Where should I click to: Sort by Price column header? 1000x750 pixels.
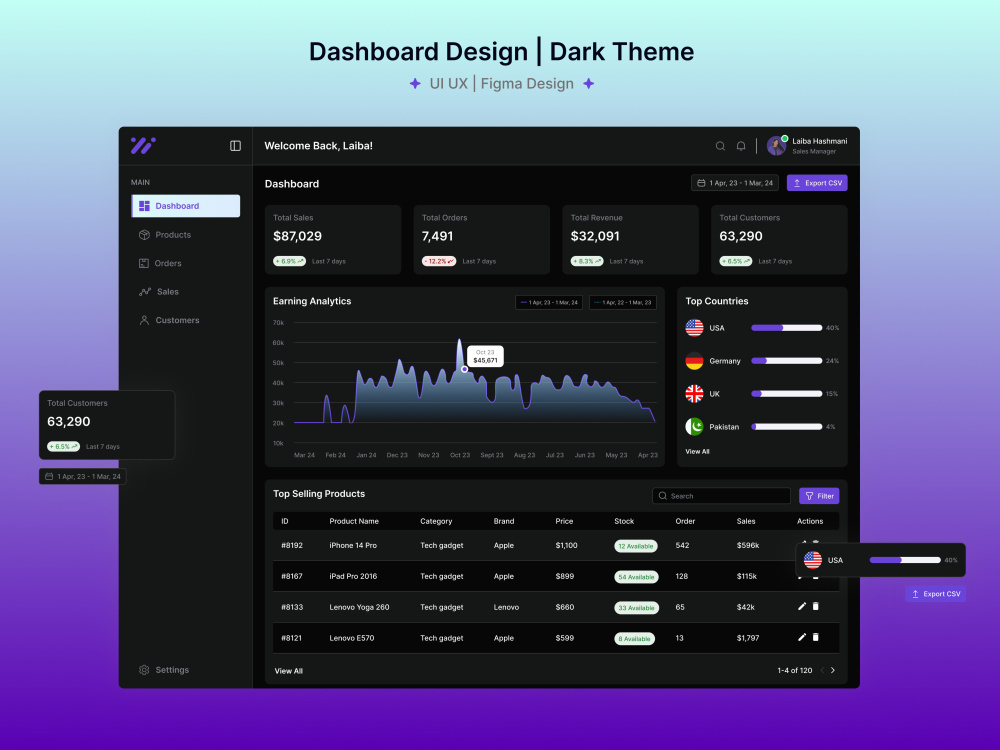point(564,521)
